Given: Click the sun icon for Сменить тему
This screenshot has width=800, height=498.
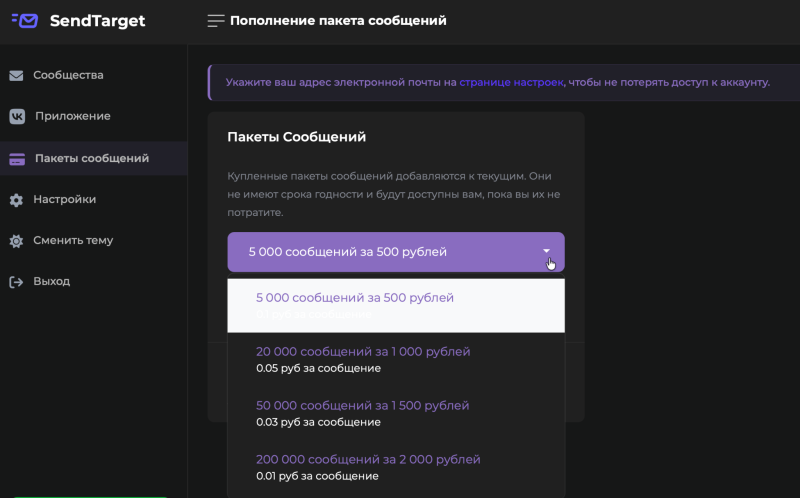Looking at the screenshot, I should pos(16,241).
